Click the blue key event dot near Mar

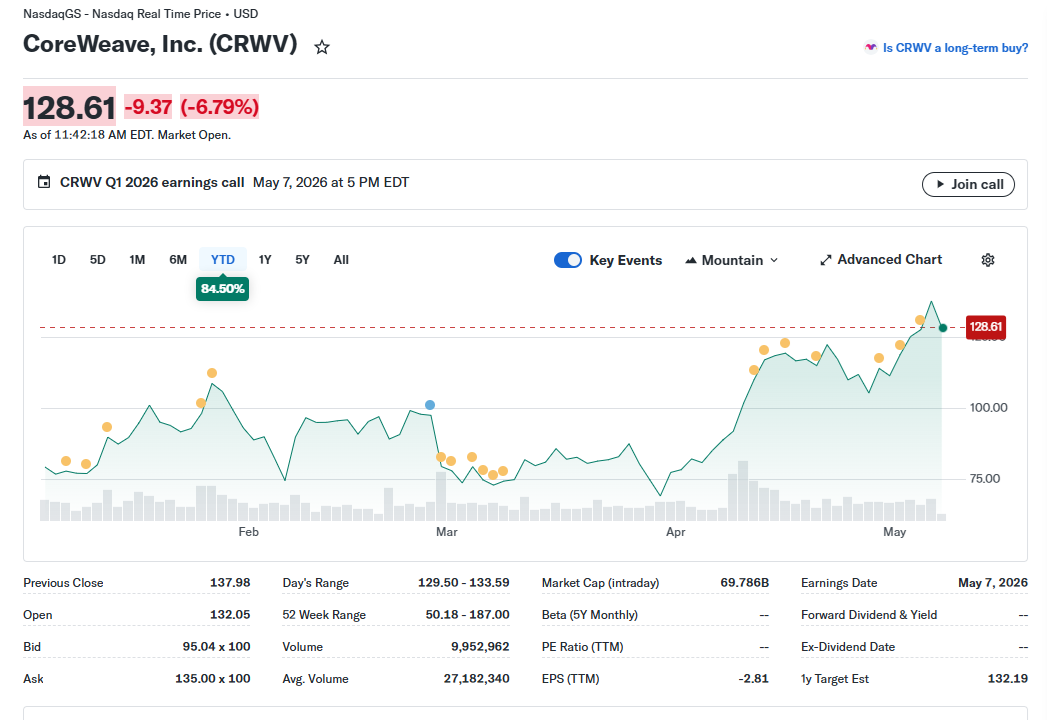(430, 405)
